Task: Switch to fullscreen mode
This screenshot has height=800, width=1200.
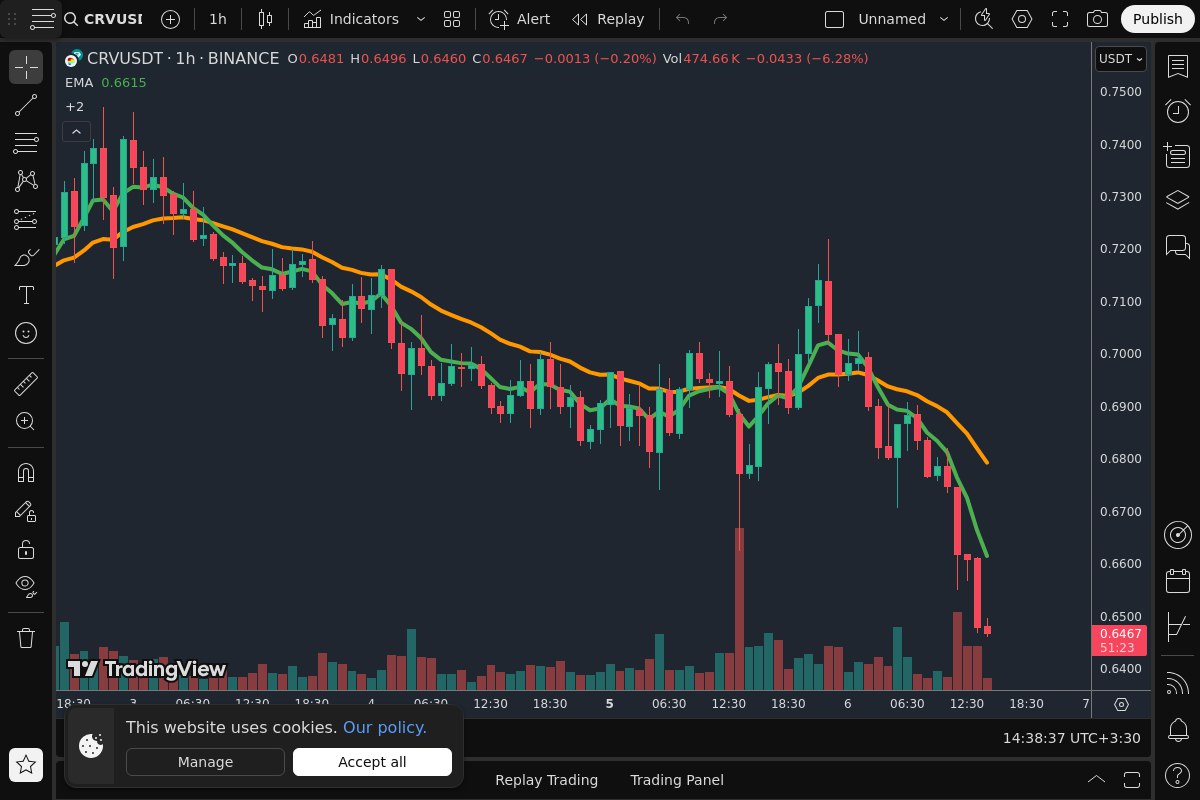Action: tap(1060, 19)
